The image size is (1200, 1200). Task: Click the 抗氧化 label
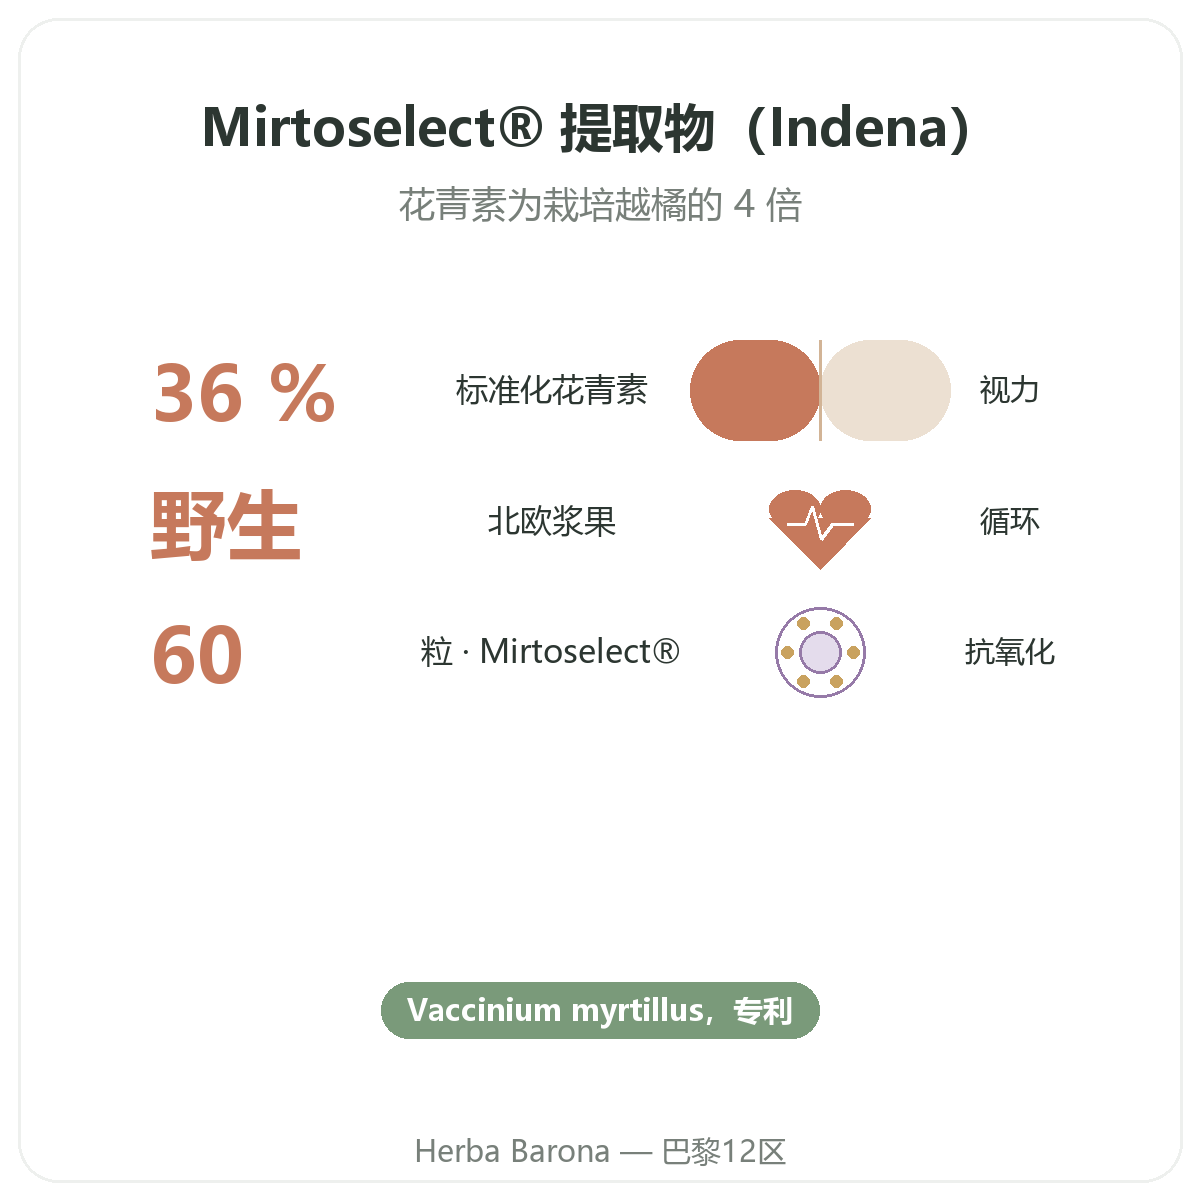click(x=1010, y=652)
